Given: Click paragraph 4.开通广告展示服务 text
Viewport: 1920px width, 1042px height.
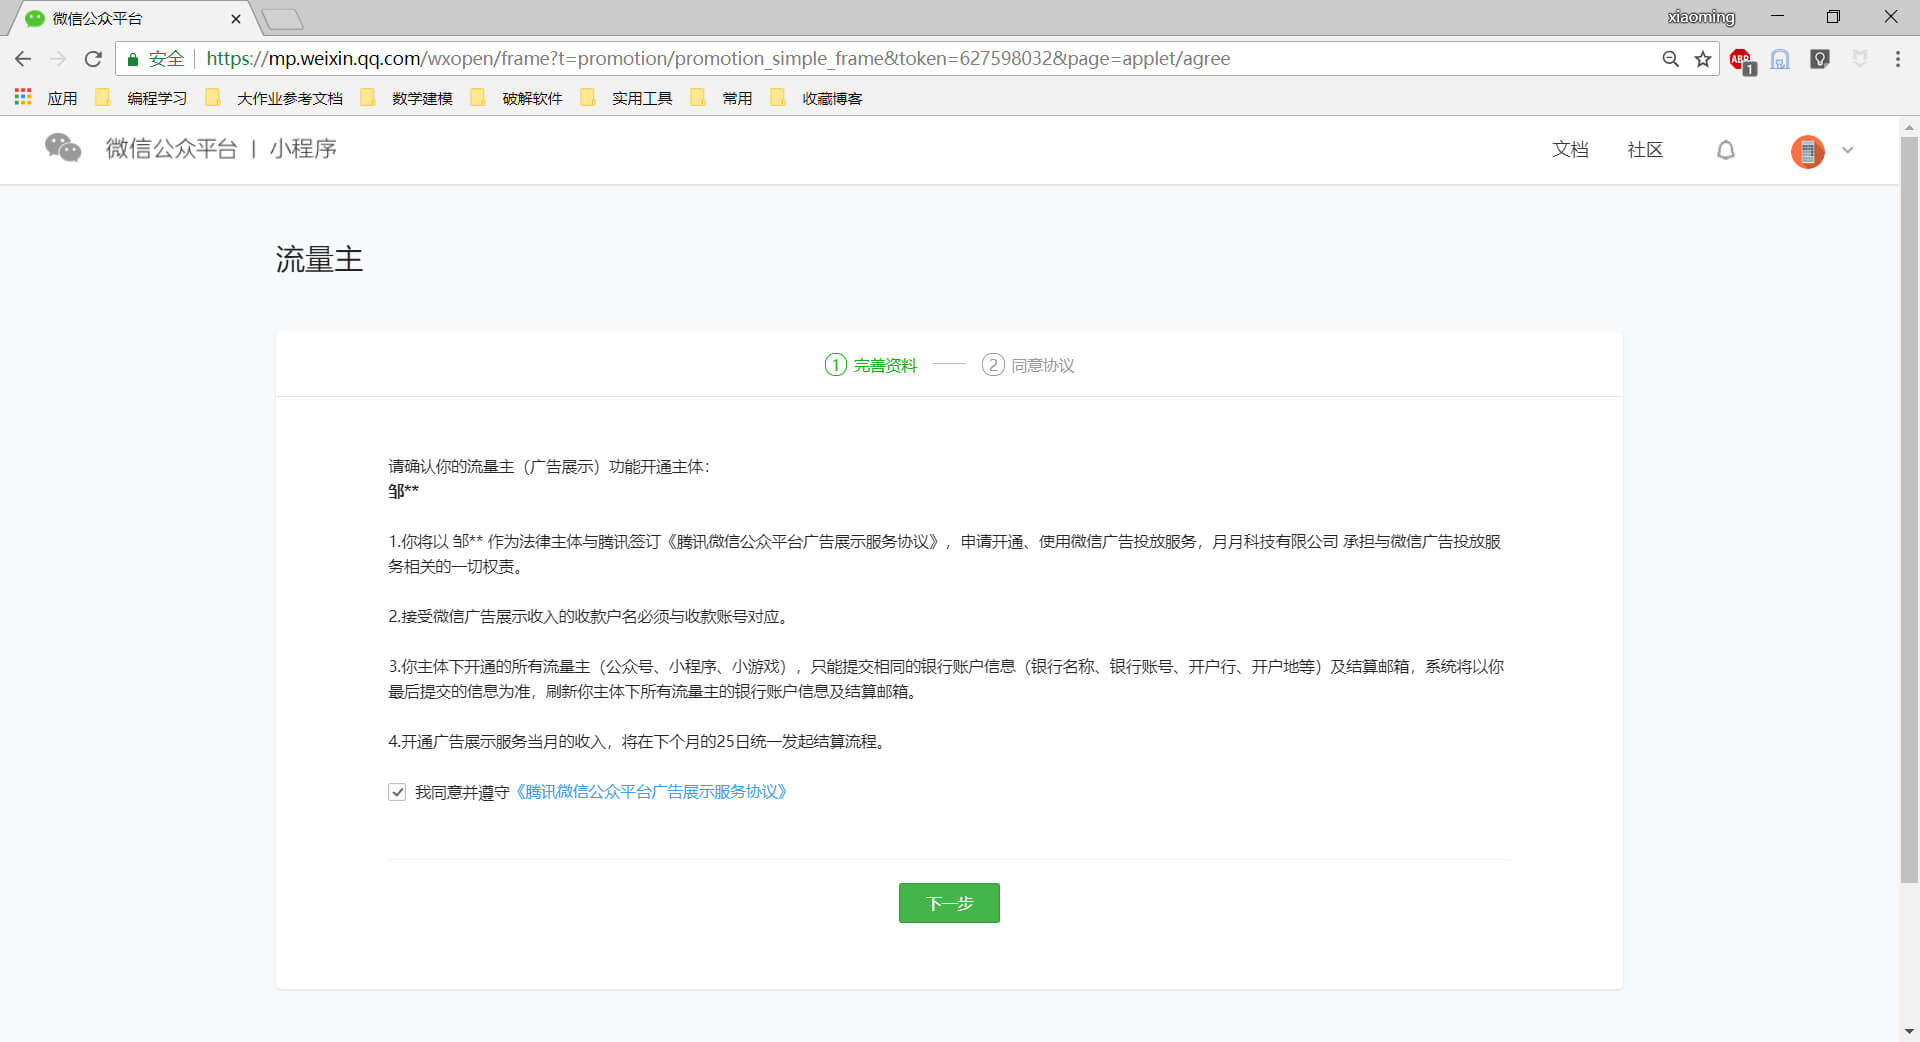Looking at the screenshot, I should coord(639,741).
